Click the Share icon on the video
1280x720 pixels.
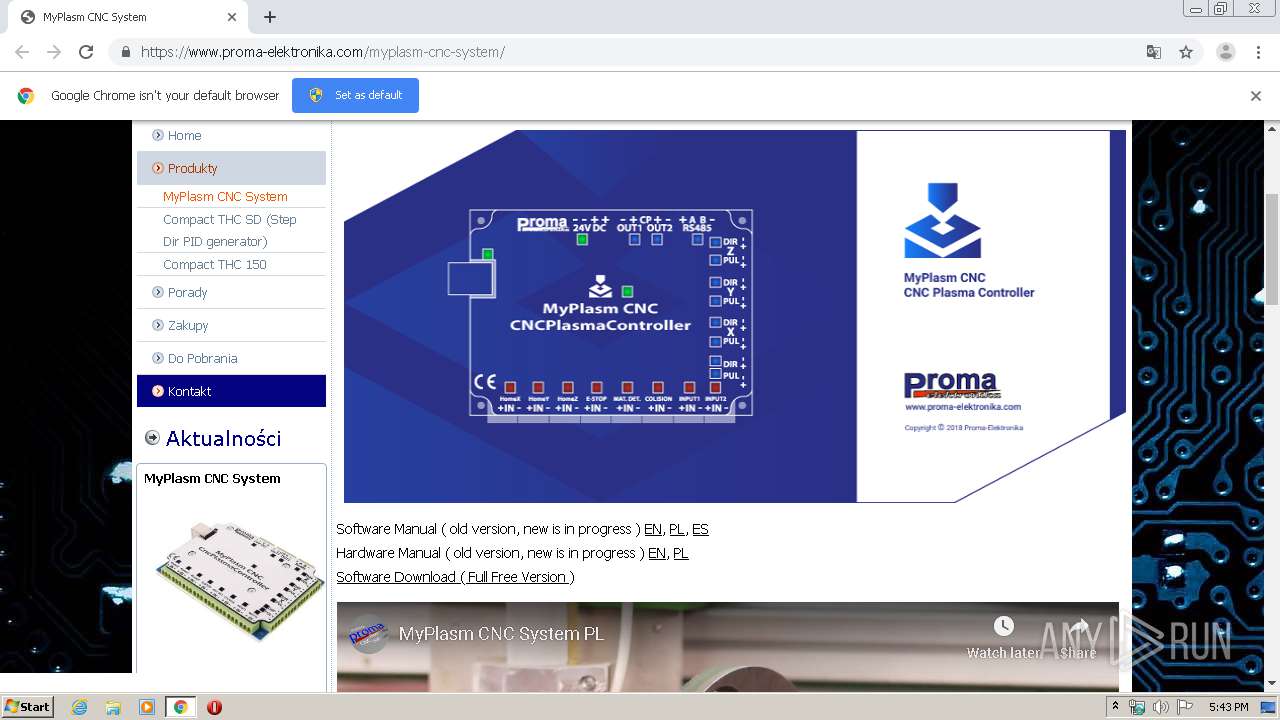(x=1078, y=627)
